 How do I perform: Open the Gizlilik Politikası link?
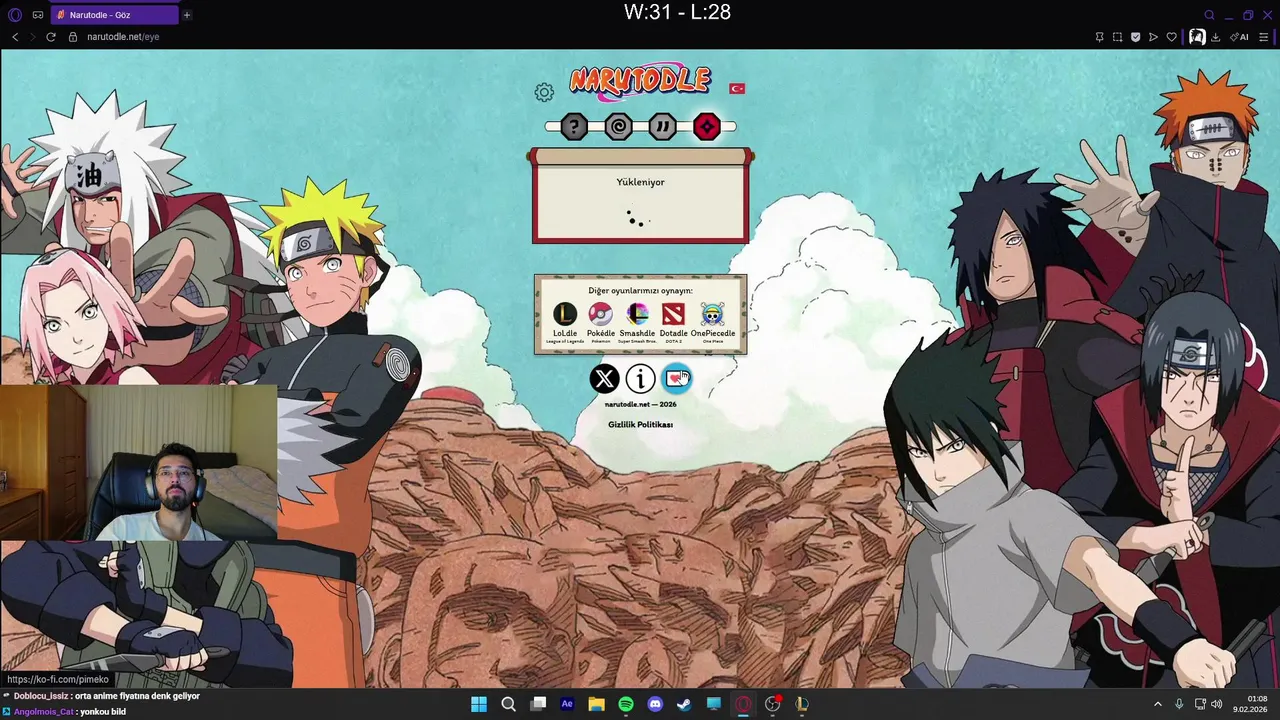tap(640, 424)
